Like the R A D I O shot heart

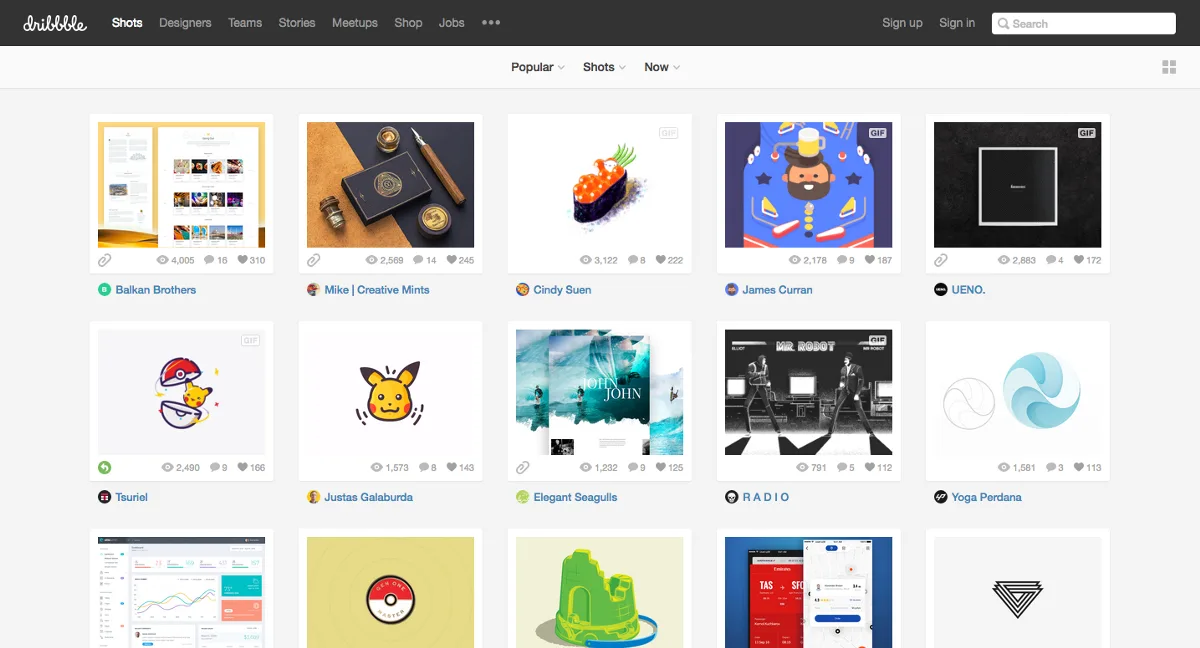click(x=869, y=467)
